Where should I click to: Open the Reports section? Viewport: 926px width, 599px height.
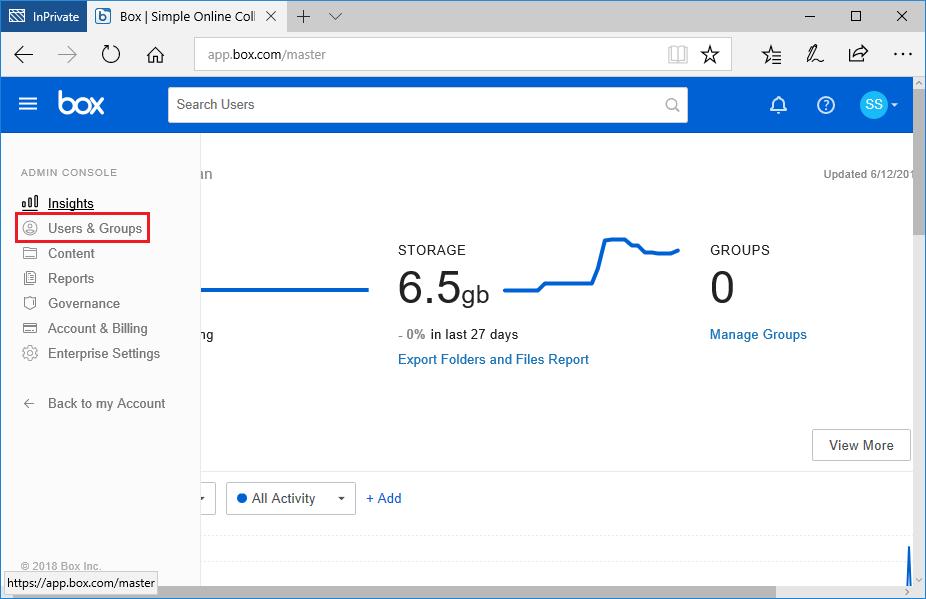(71, 278)
